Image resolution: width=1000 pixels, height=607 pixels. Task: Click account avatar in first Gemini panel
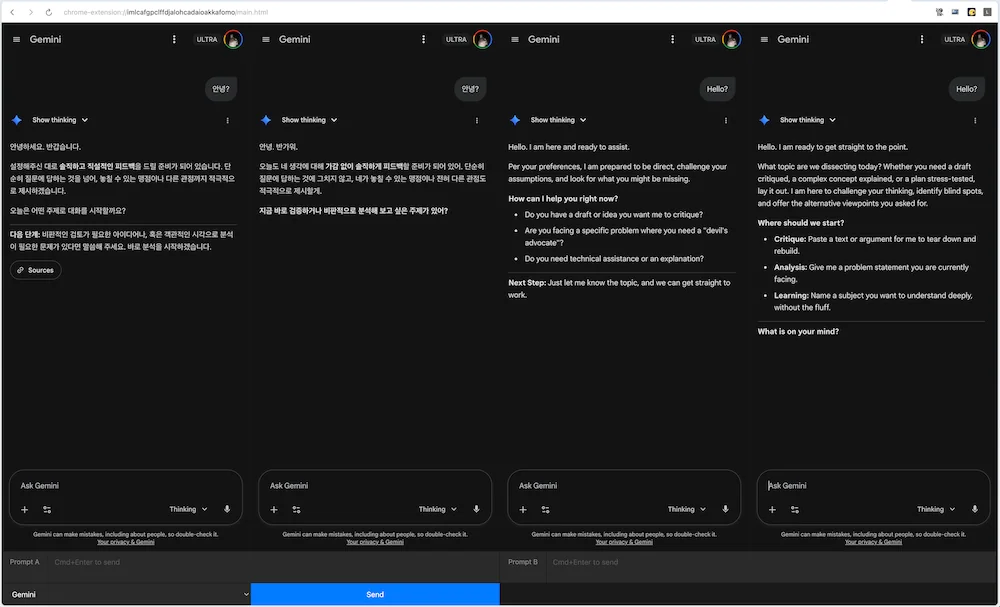233,40
